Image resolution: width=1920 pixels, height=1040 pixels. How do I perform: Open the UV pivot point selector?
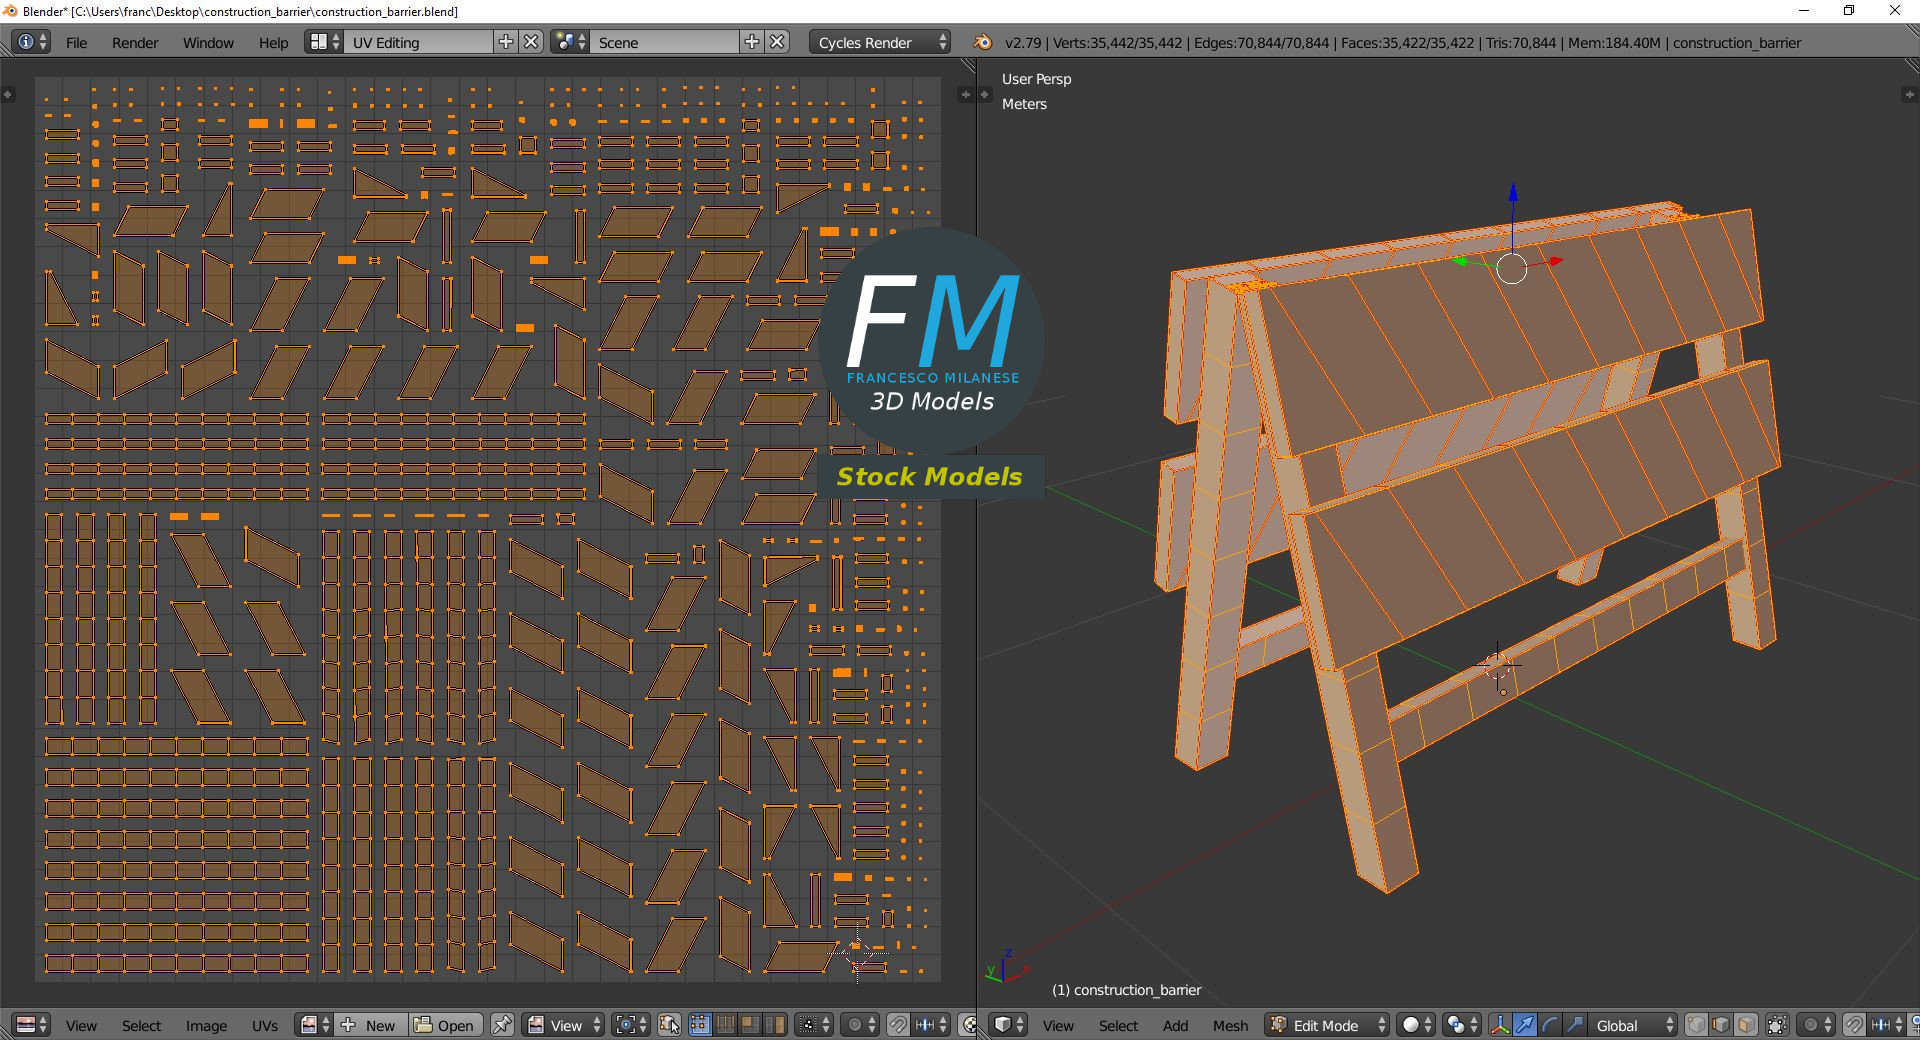coord(631,1025)
